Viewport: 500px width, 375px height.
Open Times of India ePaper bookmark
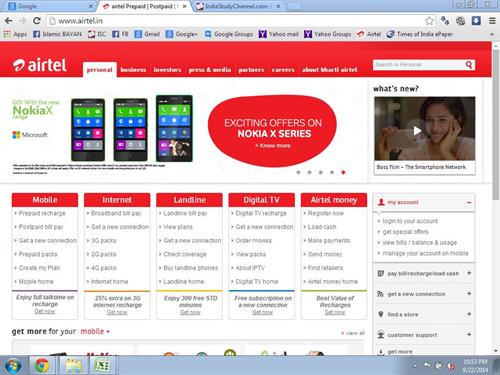[420, 34]
